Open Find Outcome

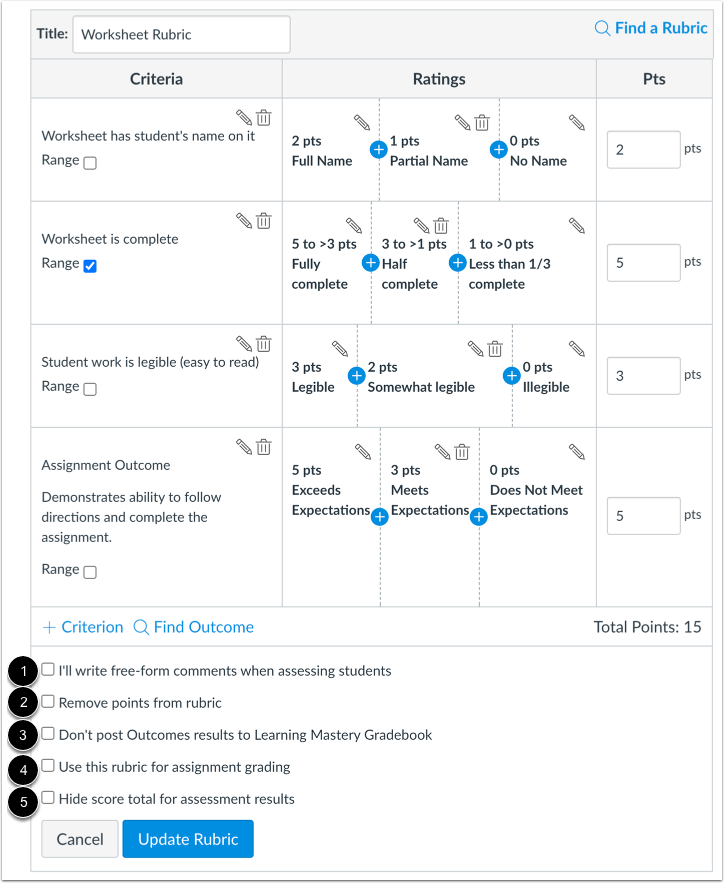click(x=193, y=627)
